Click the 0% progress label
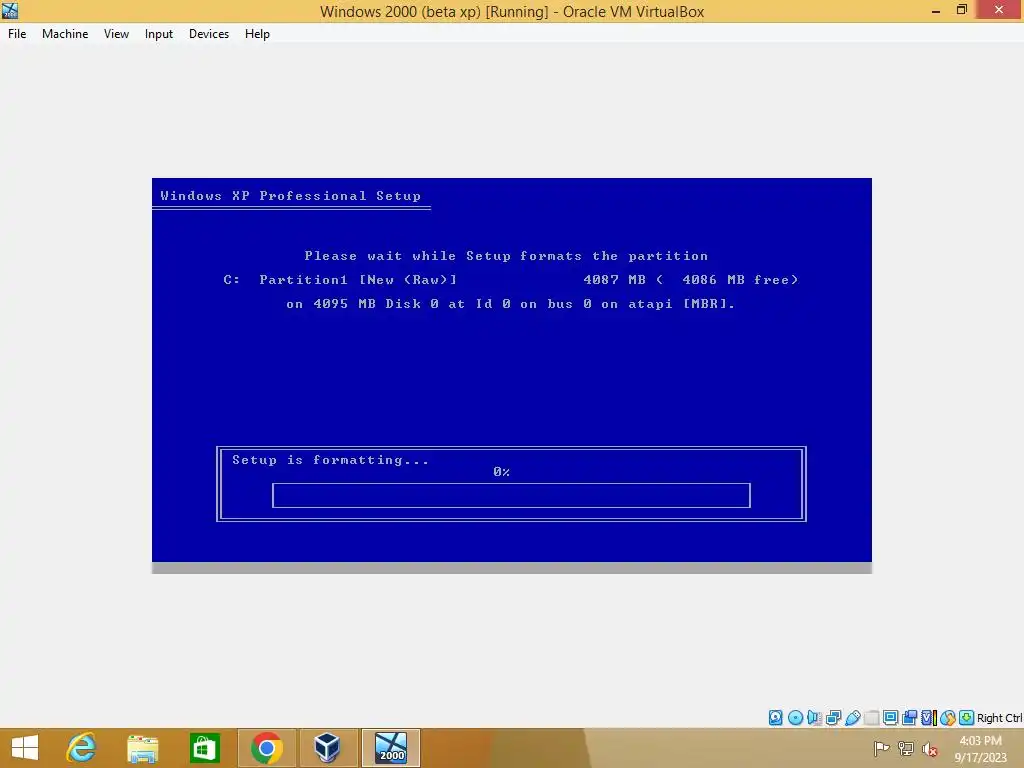Viewport: 1024px width, 768px height. point(502,472)
